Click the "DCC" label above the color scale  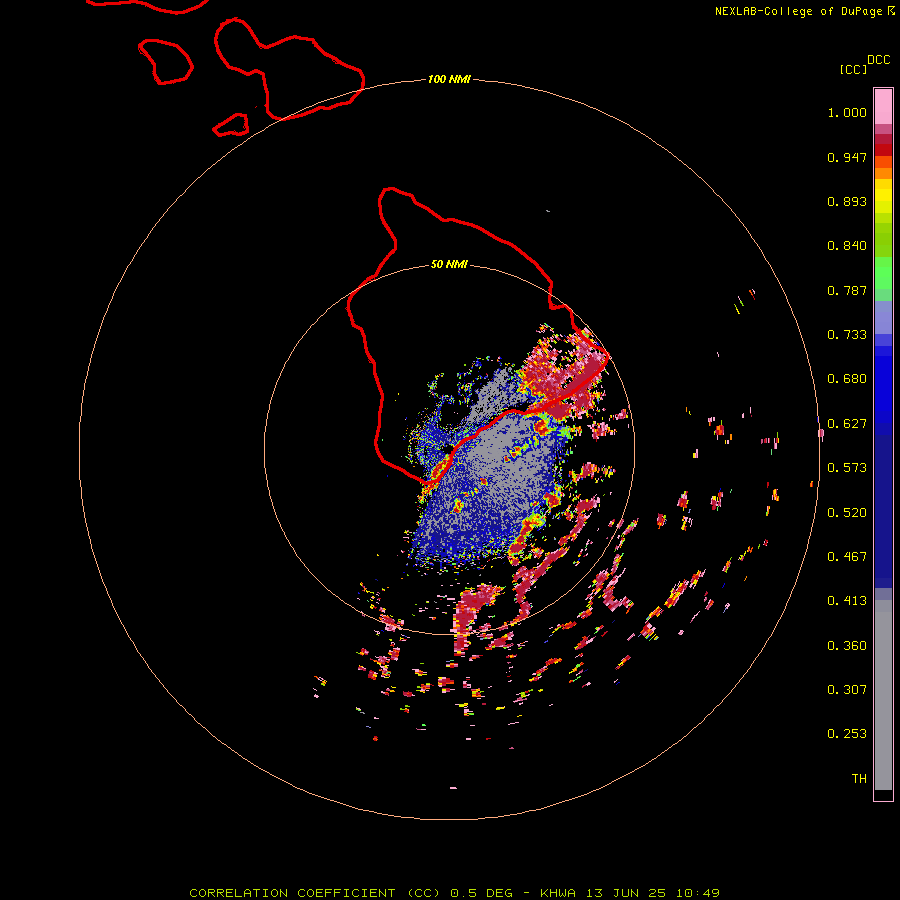click(x=878, y=60)
